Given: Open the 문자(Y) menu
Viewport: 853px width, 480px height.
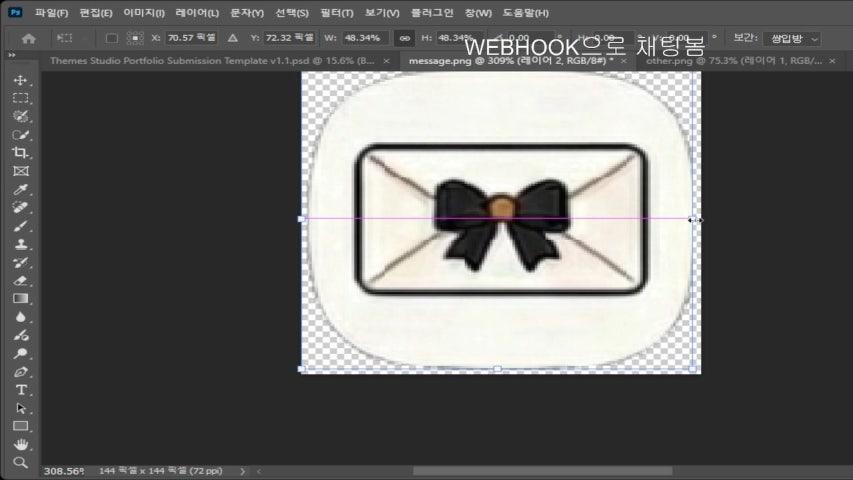Looking at the screenshot, I should coord(246,13).
